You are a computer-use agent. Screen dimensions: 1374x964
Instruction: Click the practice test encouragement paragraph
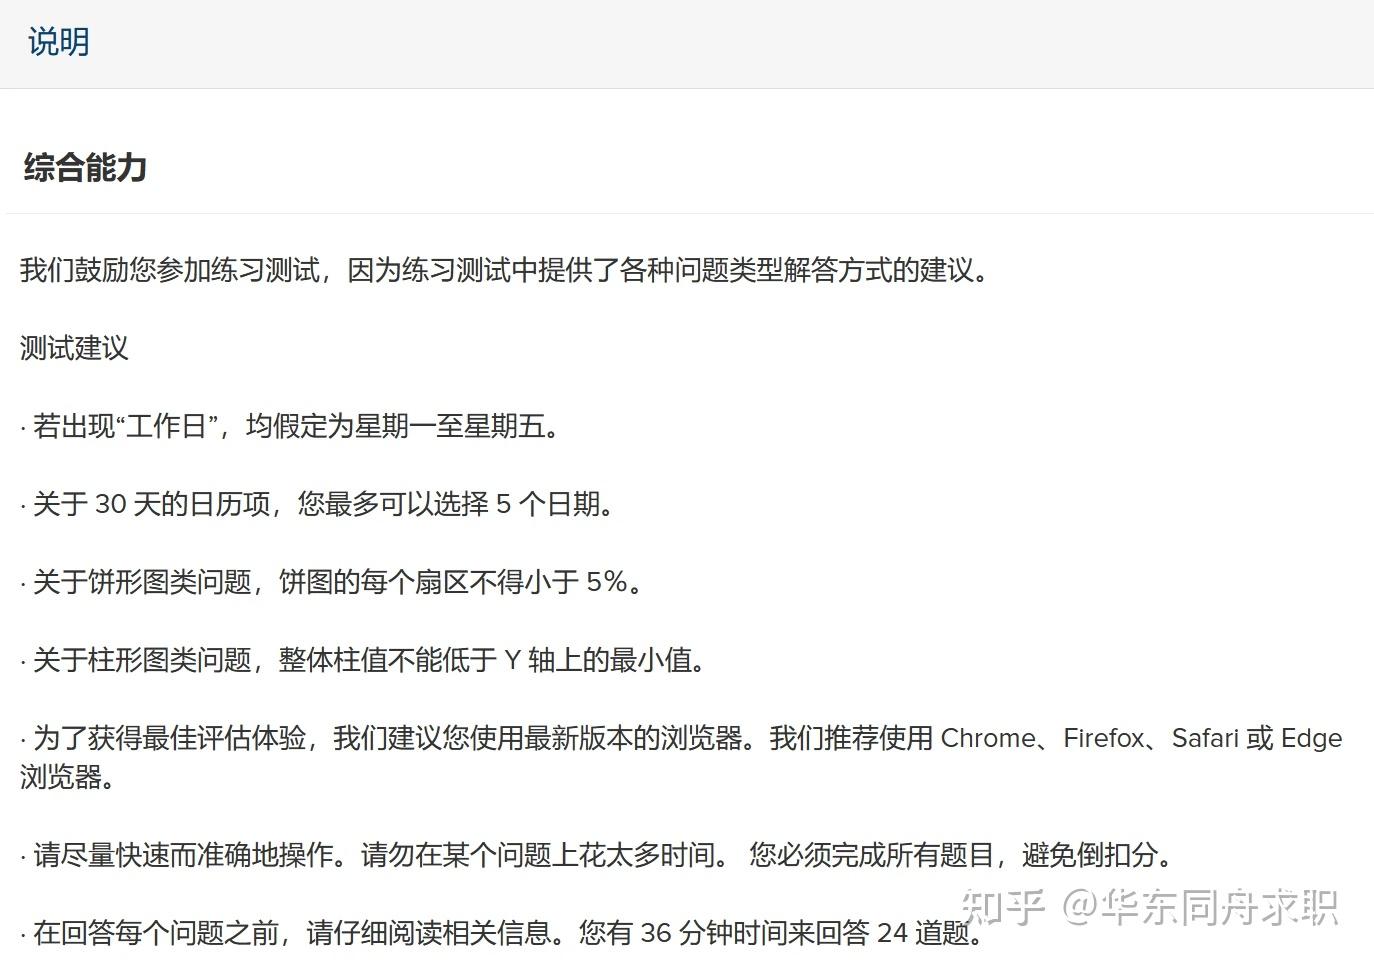501,269
